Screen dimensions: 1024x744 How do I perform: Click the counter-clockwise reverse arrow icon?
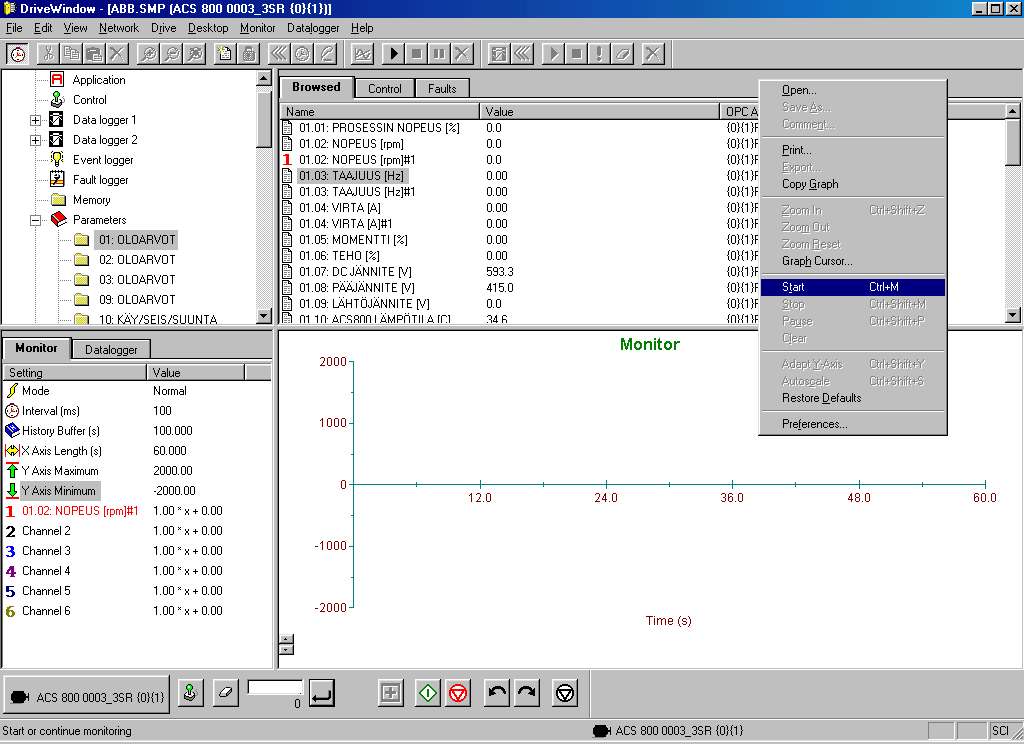pos(497,692)
